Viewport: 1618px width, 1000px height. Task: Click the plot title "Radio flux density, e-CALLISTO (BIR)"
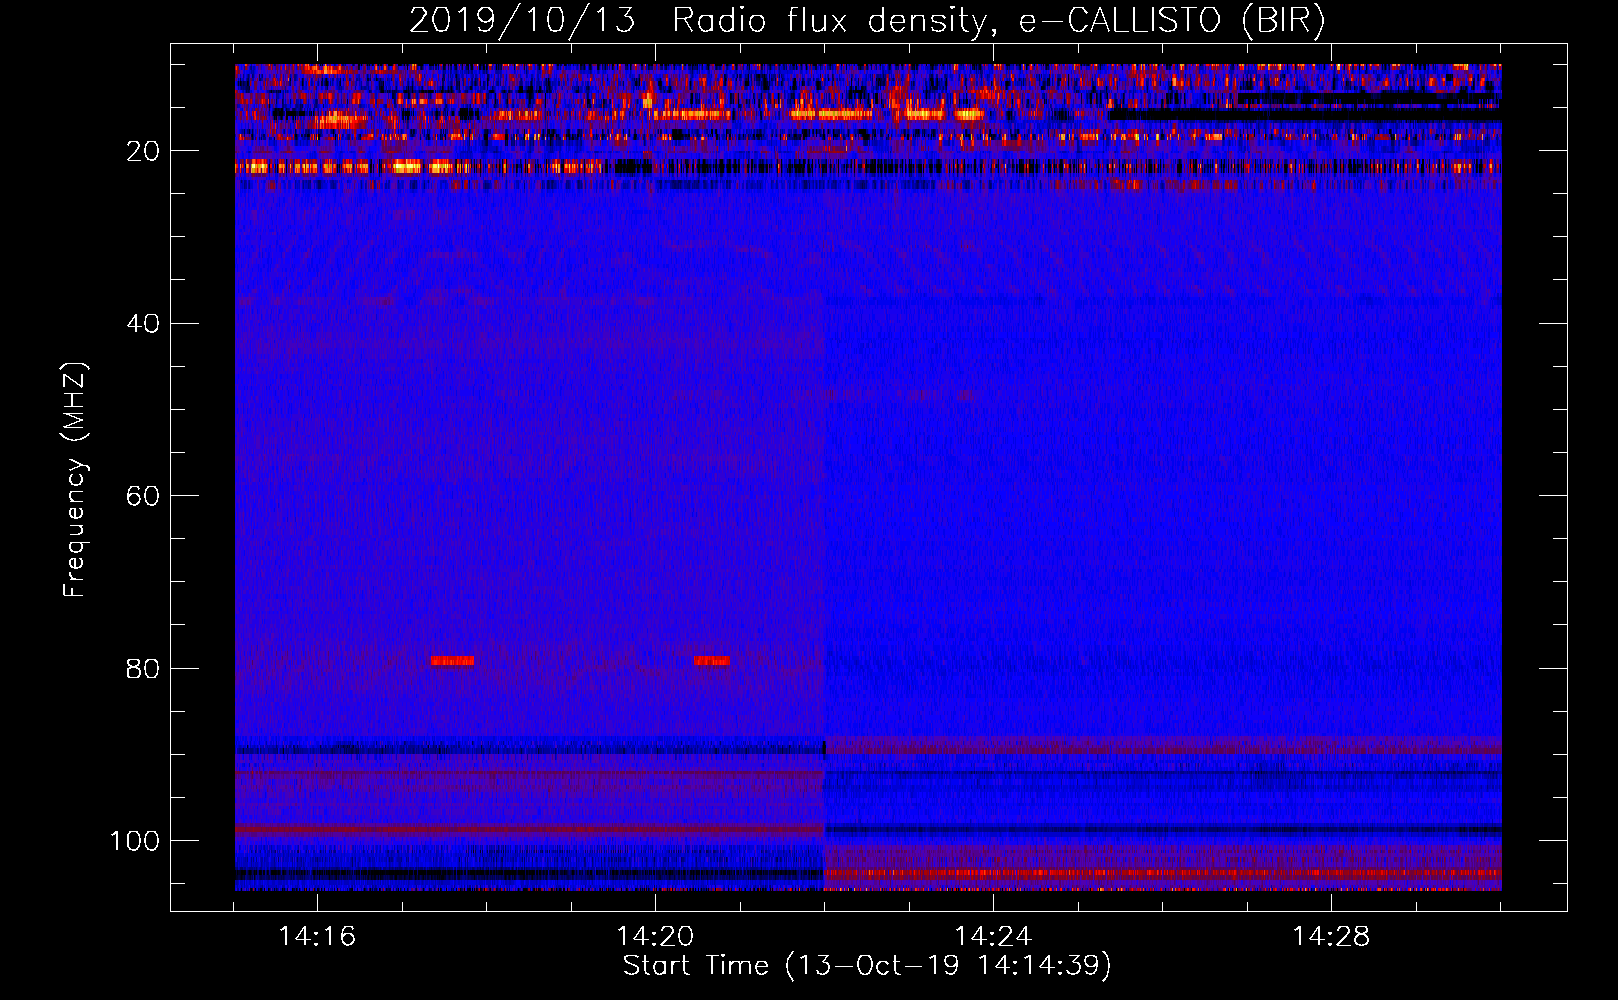pyautogui.click(x=999, y=20)
